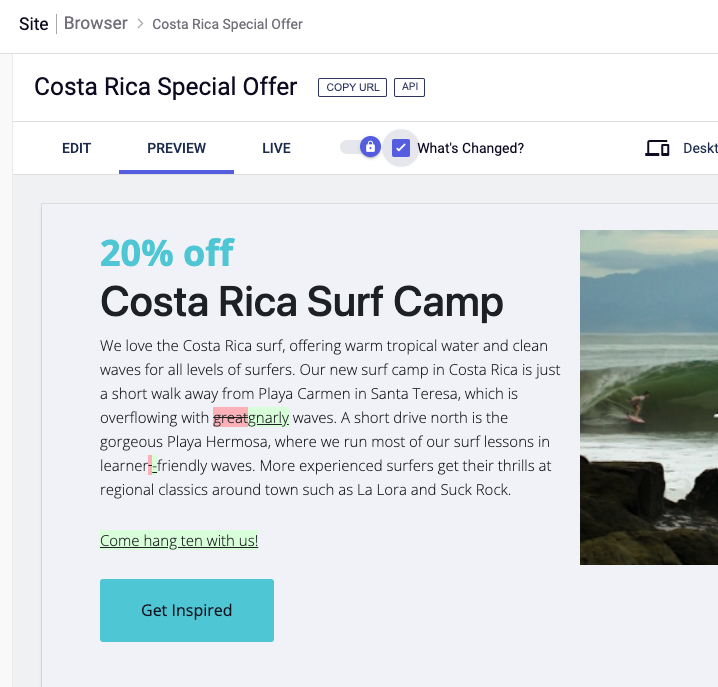Open Browser from the breadcrumb

96,24
